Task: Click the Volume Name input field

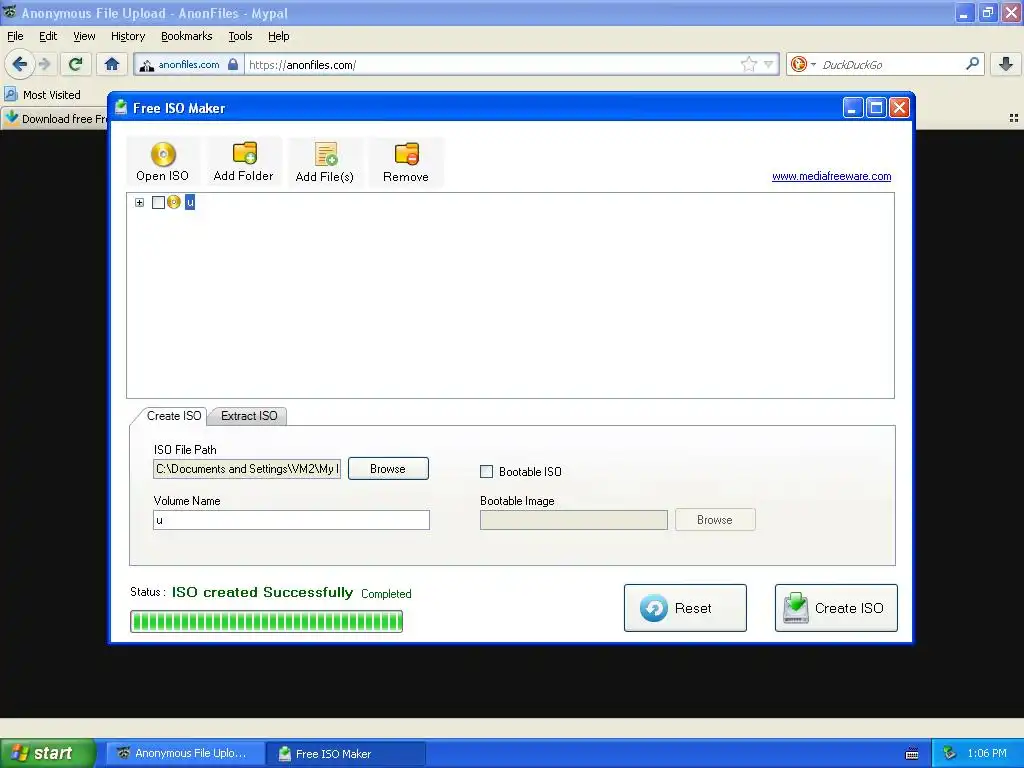Action: [291, 520]
